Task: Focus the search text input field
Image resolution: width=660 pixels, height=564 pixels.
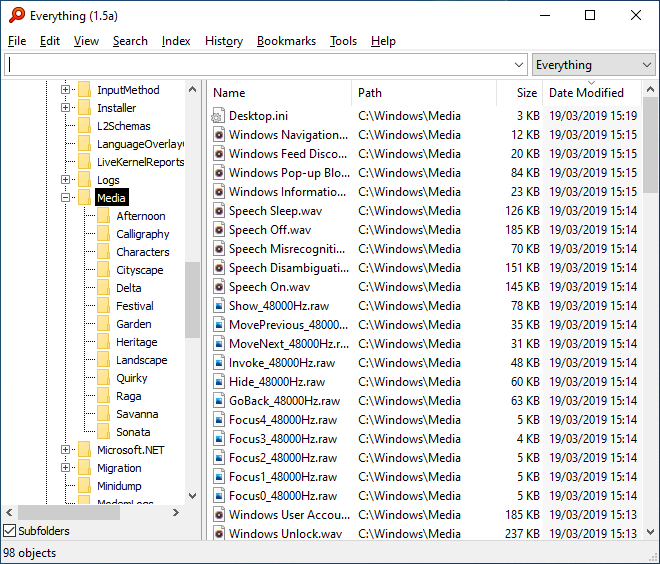Action: tap(259, 65)
